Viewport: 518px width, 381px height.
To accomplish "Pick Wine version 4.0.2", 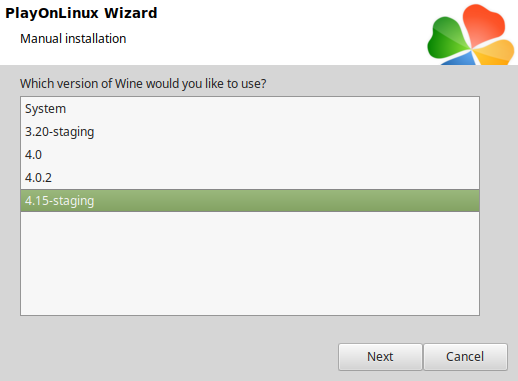I will tap(250, 178).
